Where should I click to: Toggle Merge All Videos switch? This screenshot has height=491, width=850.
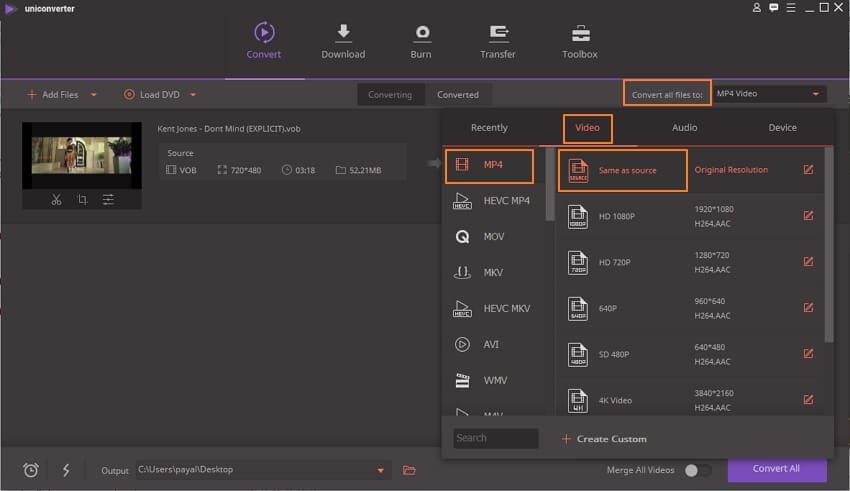tap(698, 470)
